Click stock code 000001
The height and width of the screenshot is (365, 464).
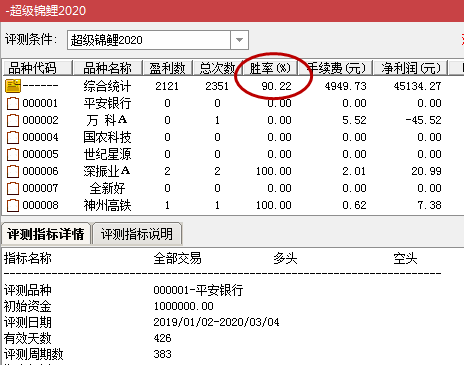(40, 103)
